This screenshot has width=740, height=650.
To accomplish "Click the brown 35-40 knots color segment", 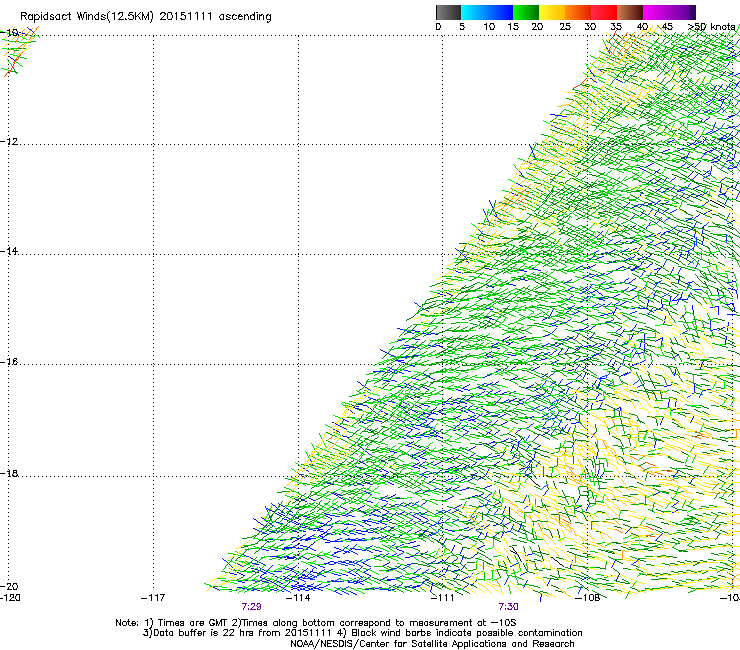I will (630, 12).
